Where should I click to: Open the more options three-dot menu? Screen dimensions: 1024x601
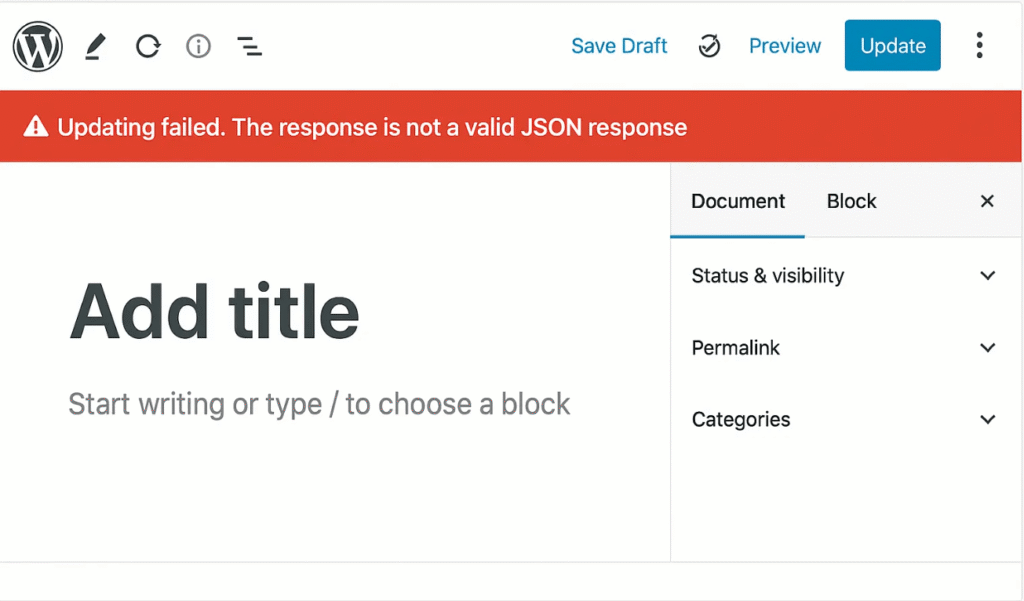point(979,45)
